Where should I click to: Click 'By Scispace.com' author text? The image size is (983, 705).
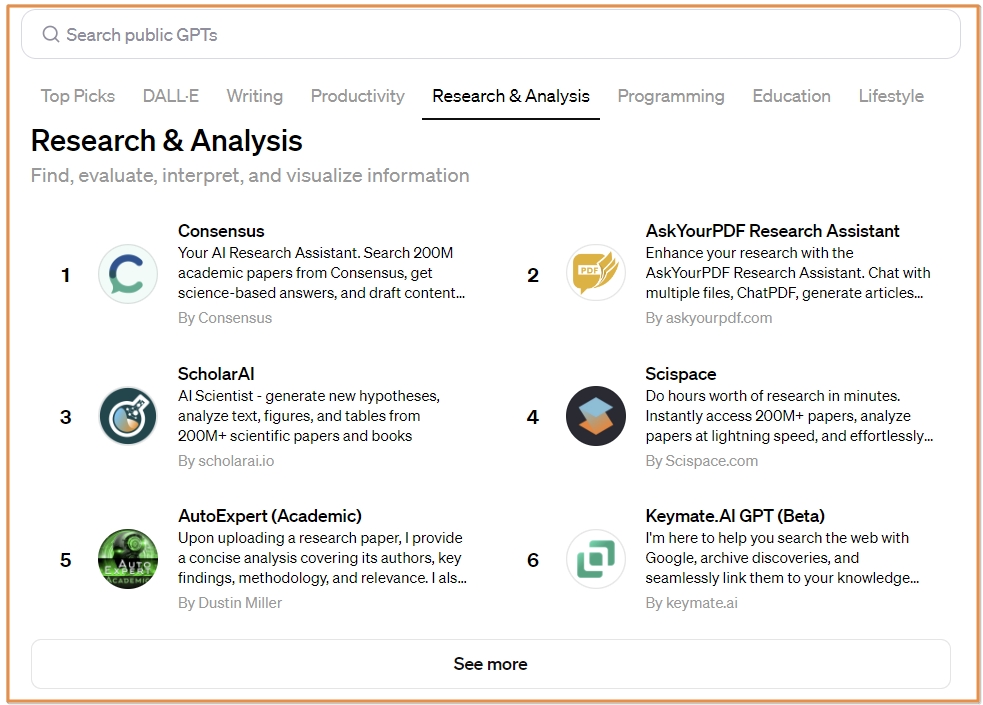pos(702,461)
